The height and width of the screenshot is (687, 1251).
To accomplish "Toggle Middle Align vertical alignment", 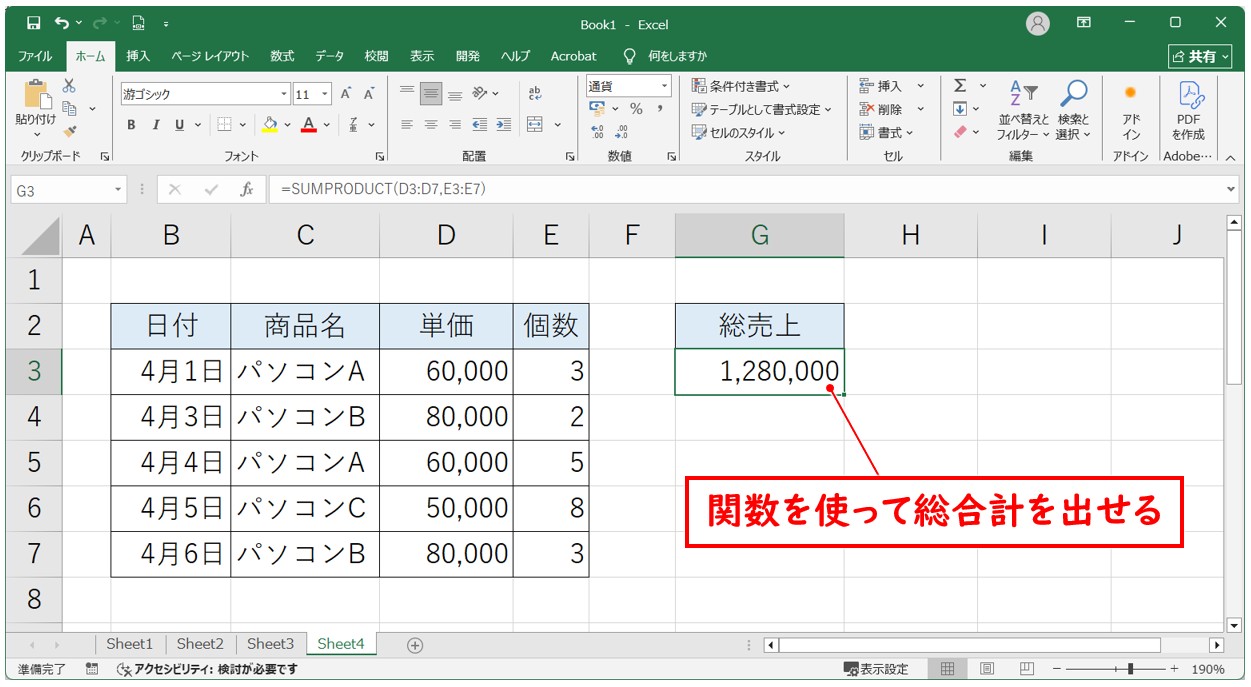I will coord(431,94).
